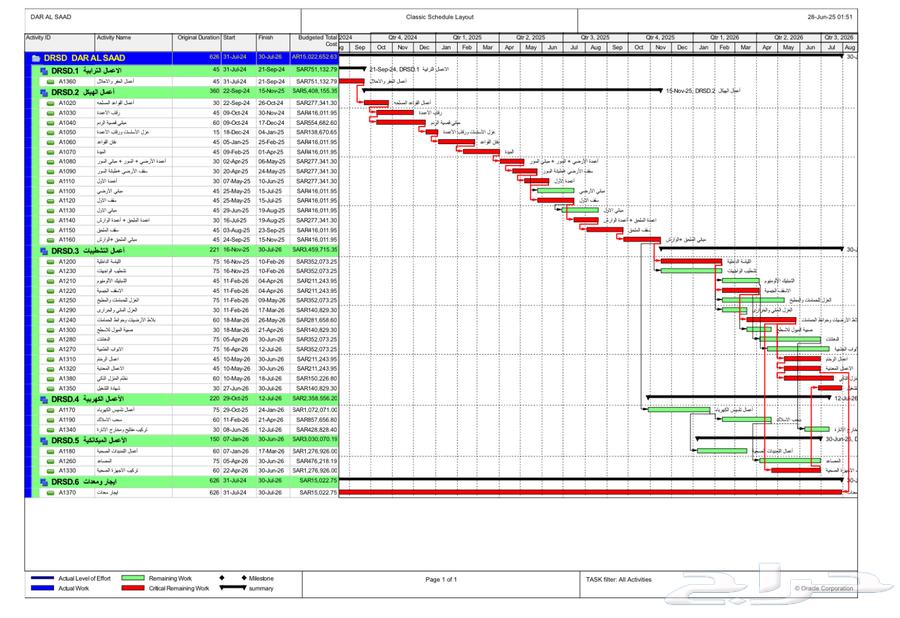Viewport: 900px width, 618px height.
Task: Select activity row A1200 by its ID
Action: [67, 261]
